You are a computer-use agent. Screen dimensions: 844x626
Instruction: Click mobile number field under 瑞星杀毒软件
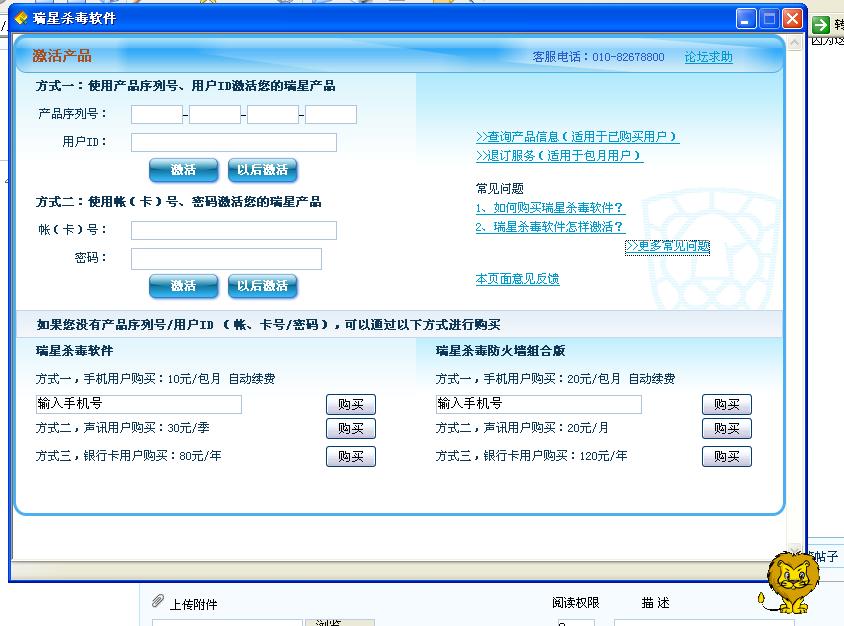tap(139, 404)
